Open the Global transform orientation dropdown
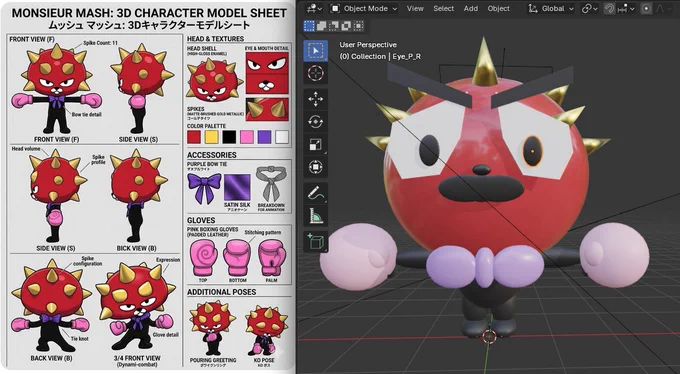The width and height of the screenshot is (680, 374). (x=552, y=8)
